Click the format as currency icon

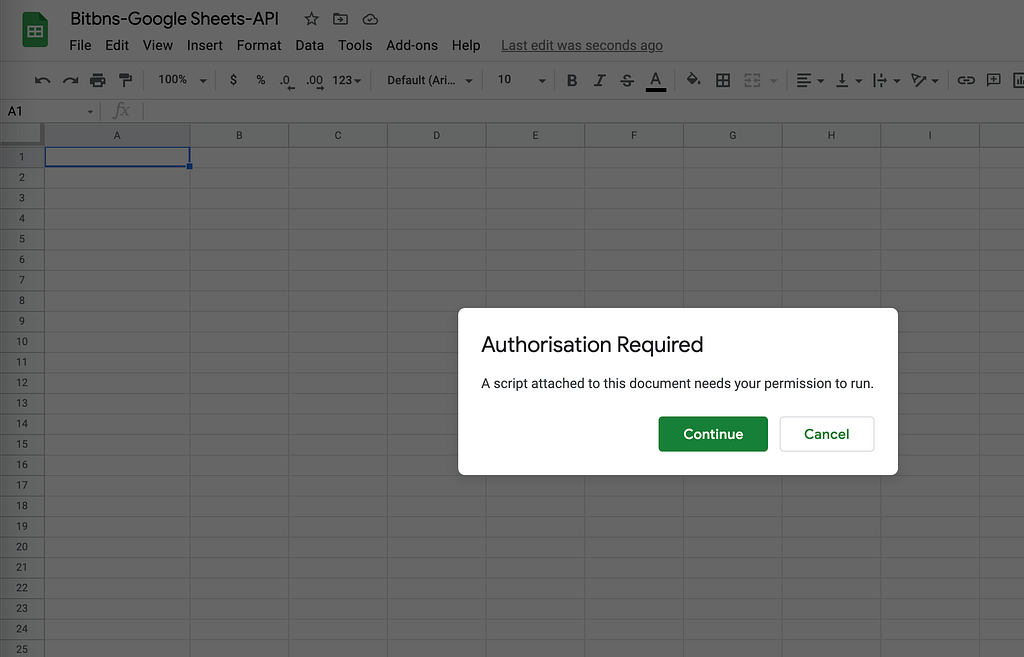tap(233, 80)
